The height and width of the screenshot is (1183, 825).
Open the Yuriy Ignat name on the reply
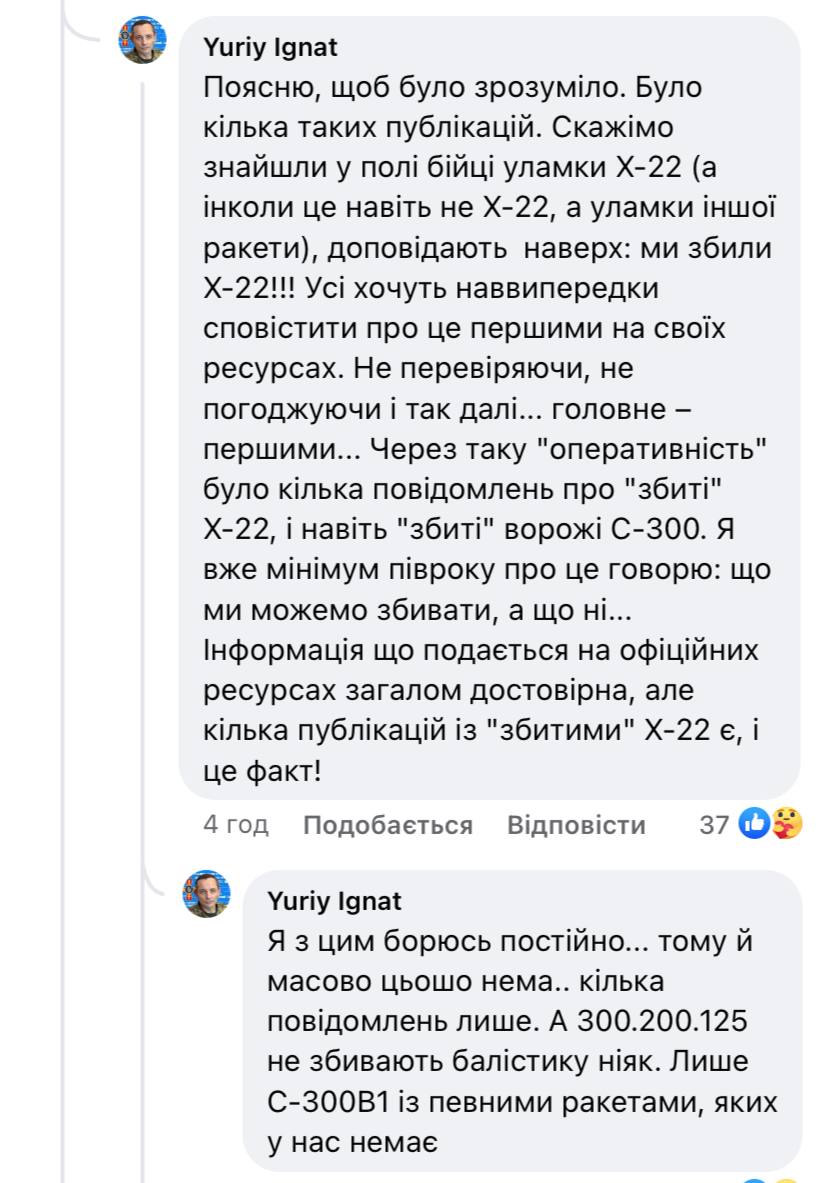coord(334,901)
